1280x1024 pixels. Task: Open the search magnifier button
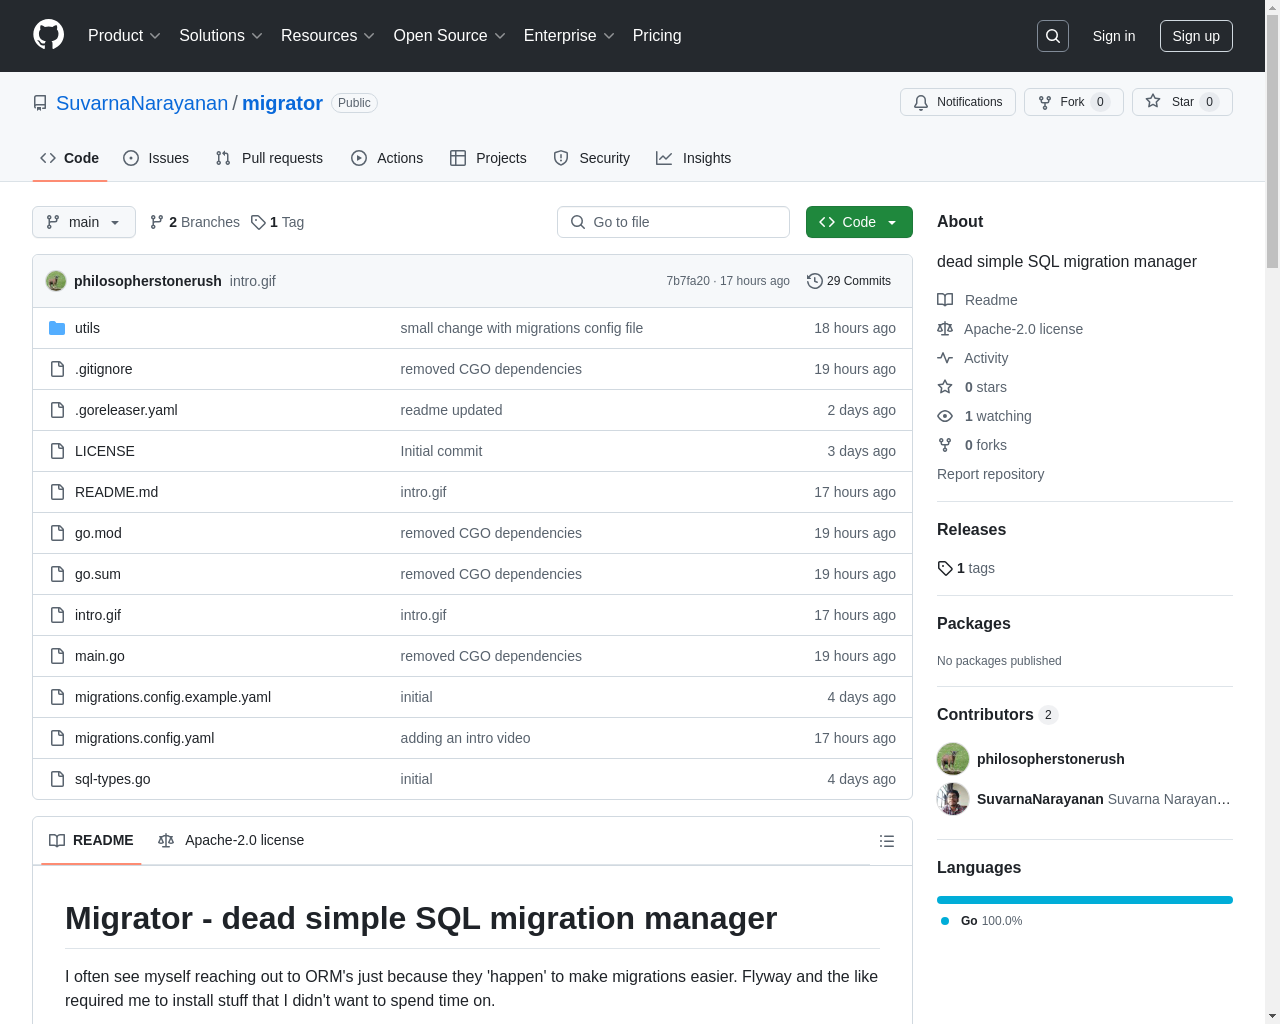click(1053, 36)
